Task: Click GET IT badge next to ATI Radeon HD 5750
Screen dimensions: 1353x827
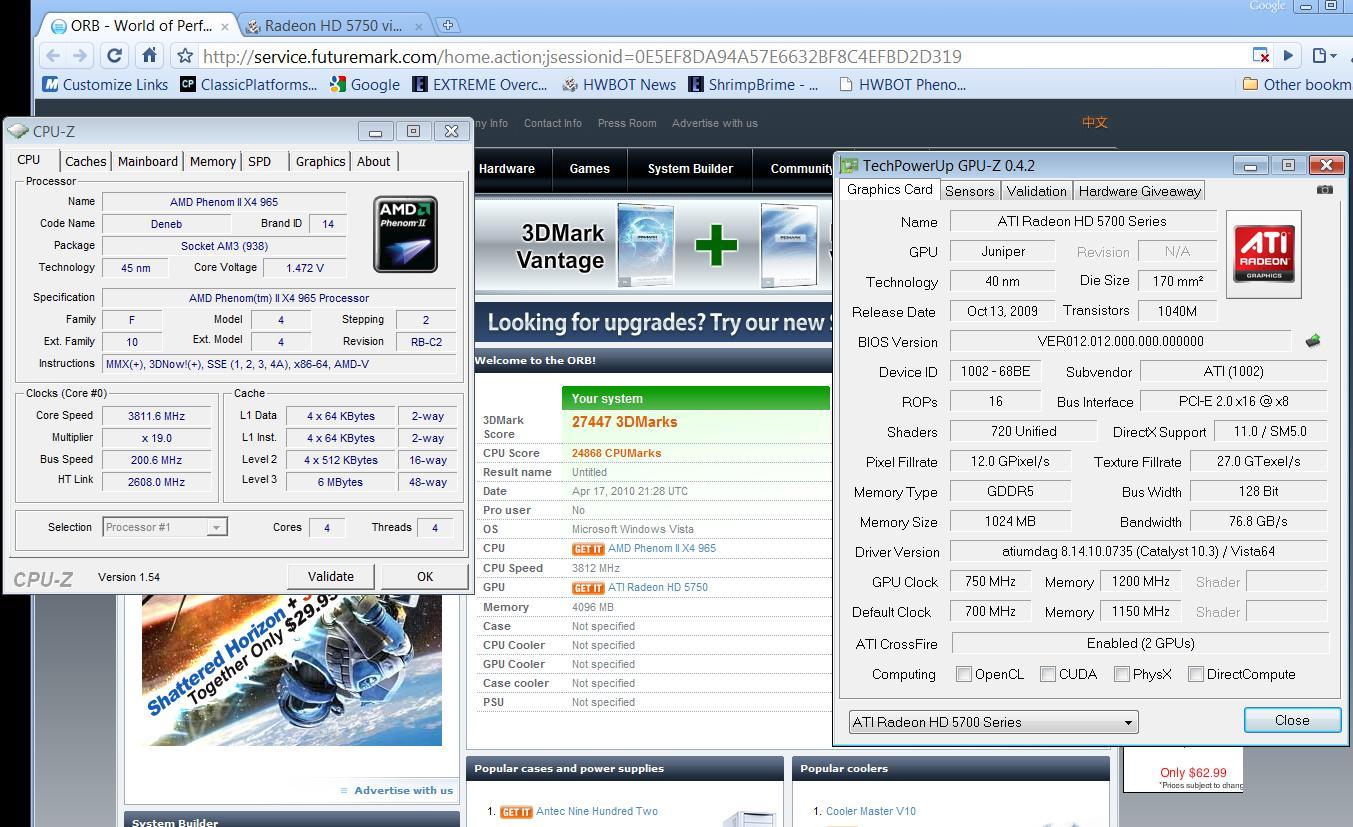Action: pos(588,588)
